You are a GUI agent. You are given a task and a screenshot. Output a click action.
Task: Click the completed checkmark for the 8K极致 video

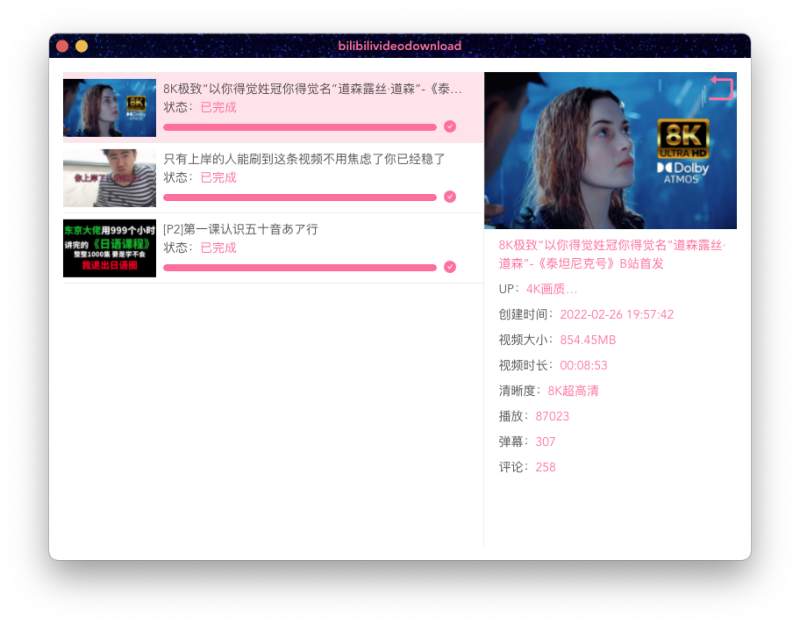point(450,127)
